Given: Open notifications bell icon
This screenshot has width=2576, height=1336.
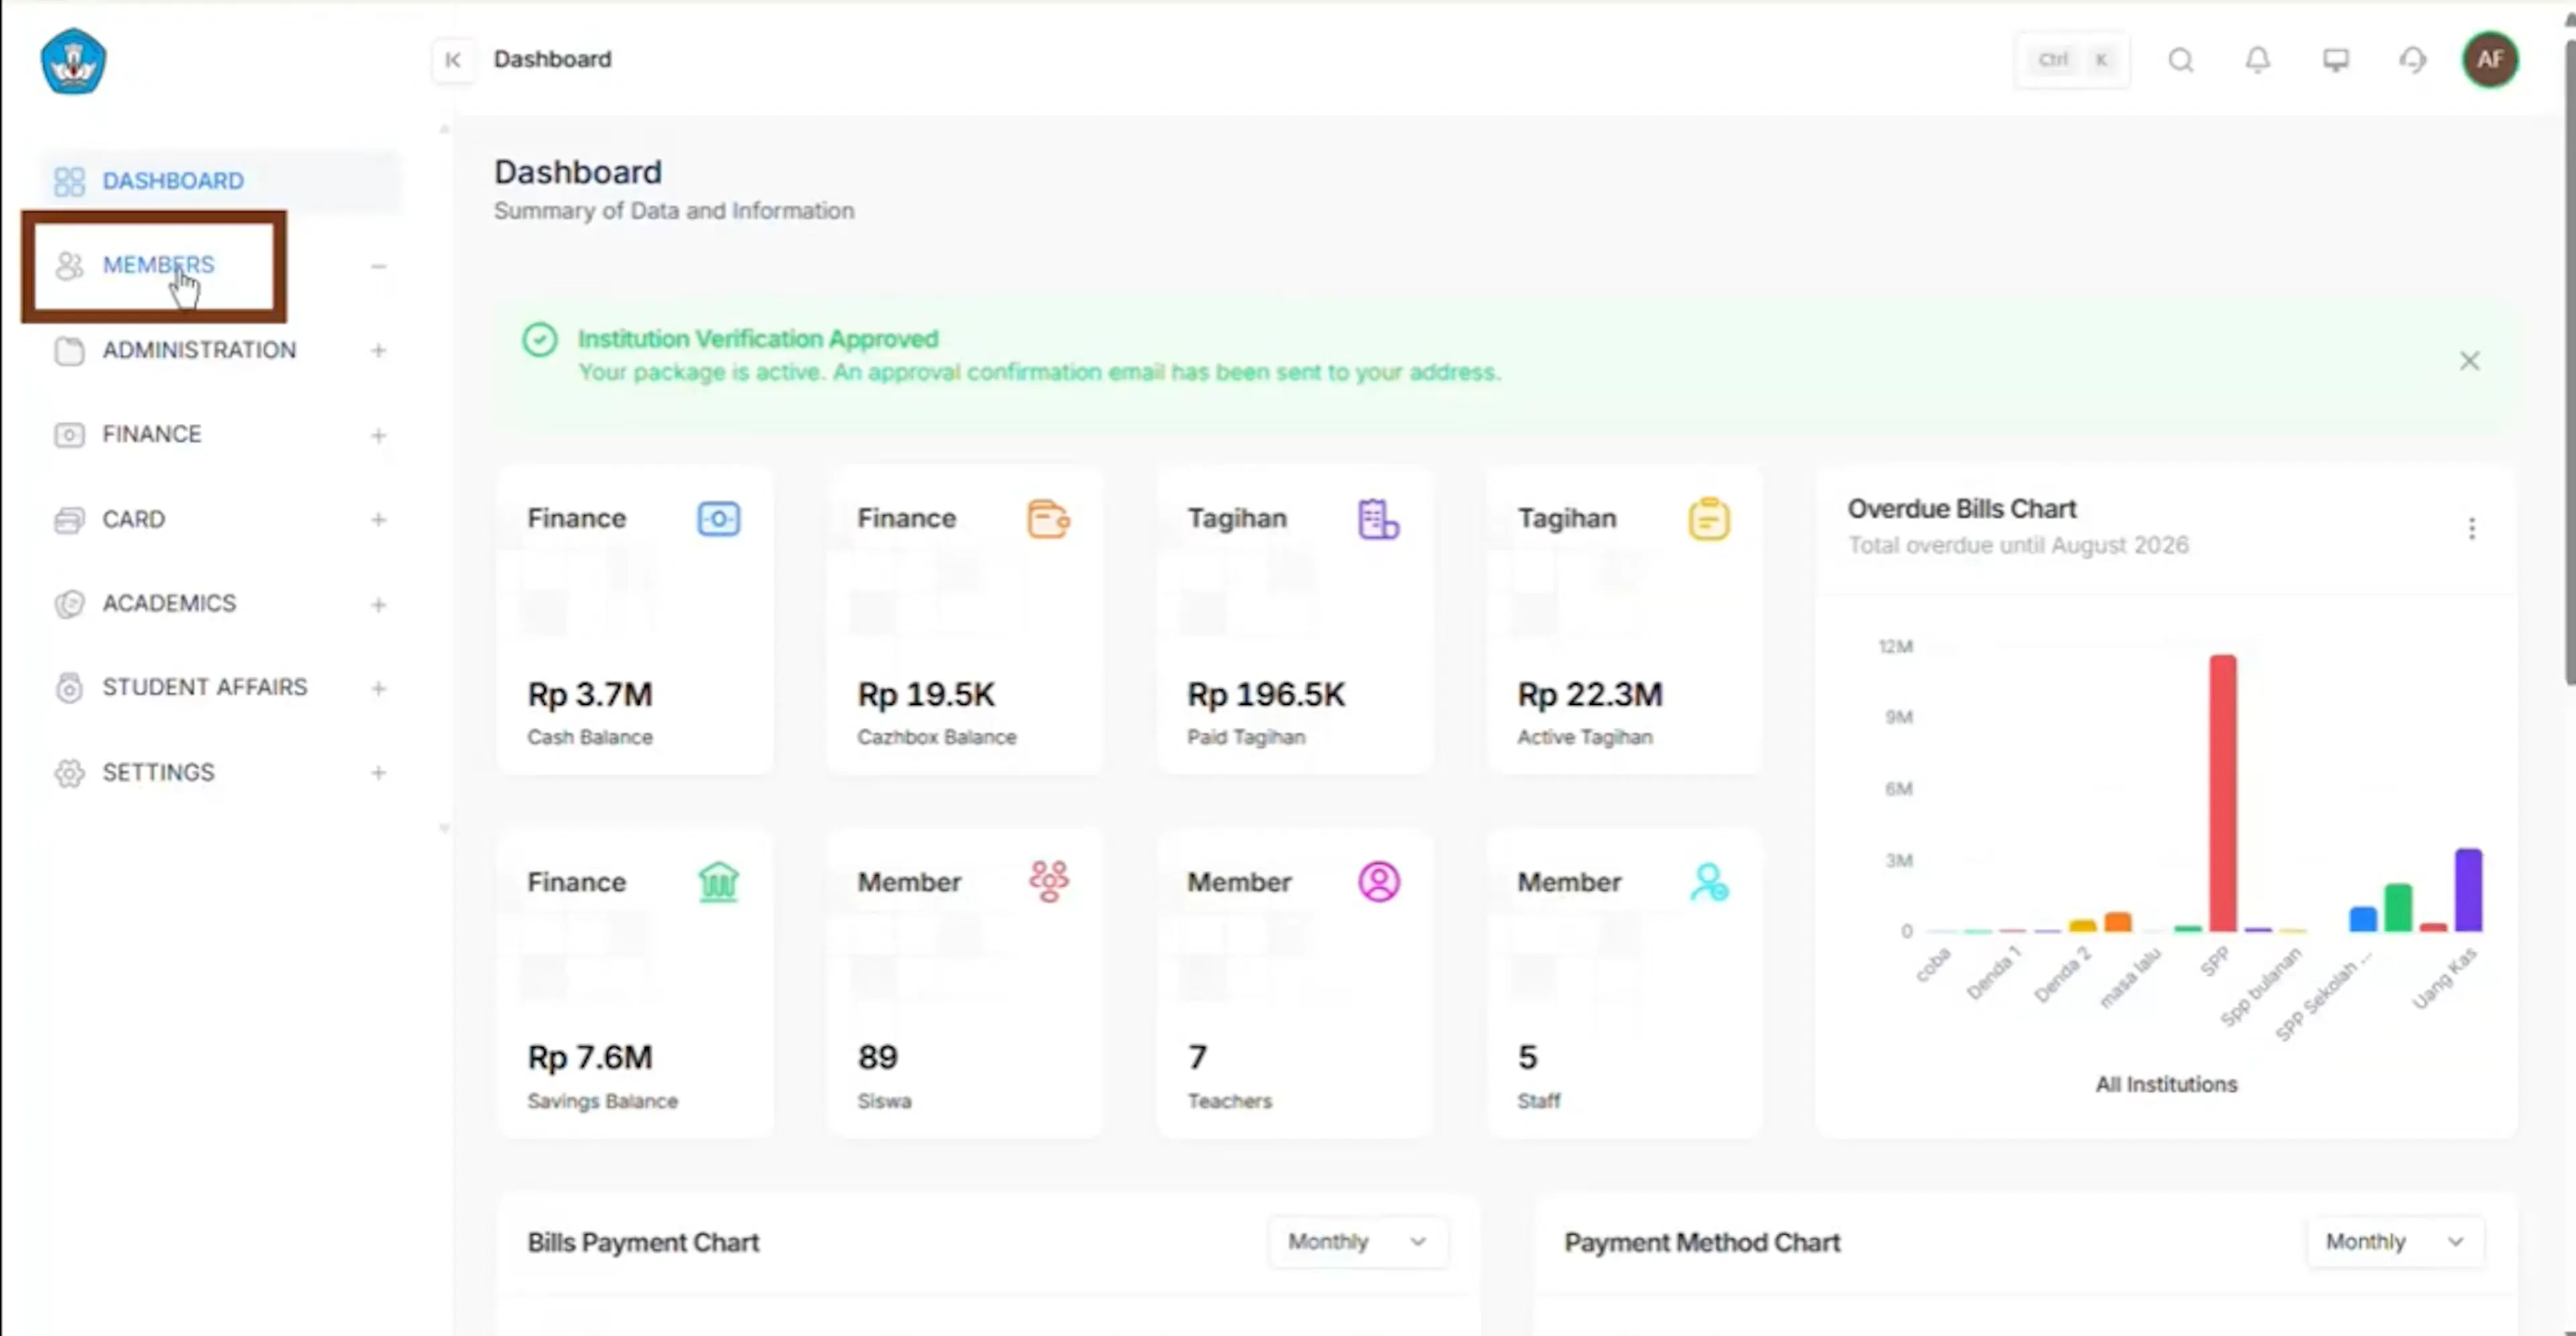Looking at the screenshot, I should (x=2258, y=60).
